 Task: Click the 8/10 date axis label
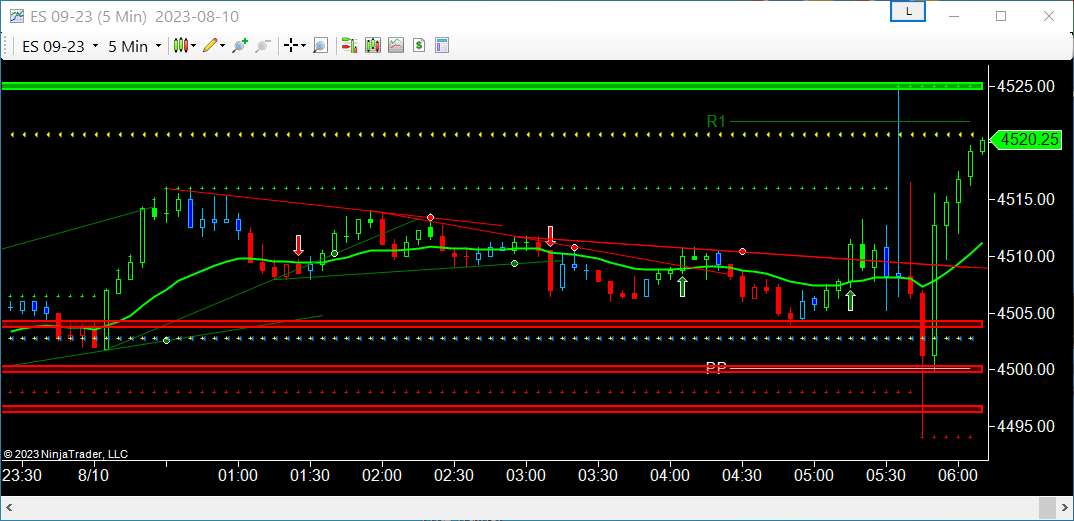pos(95,474)
